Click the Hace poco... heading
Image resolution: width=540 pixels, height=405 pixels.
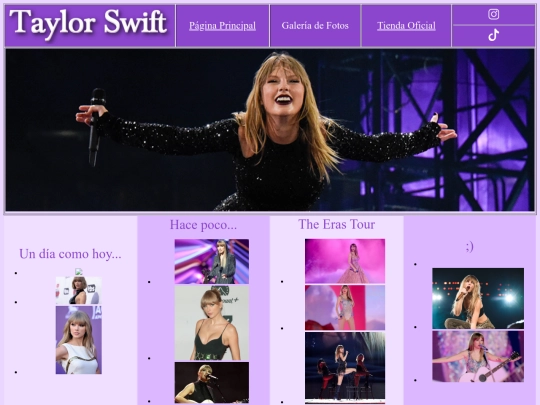(203, 225)
